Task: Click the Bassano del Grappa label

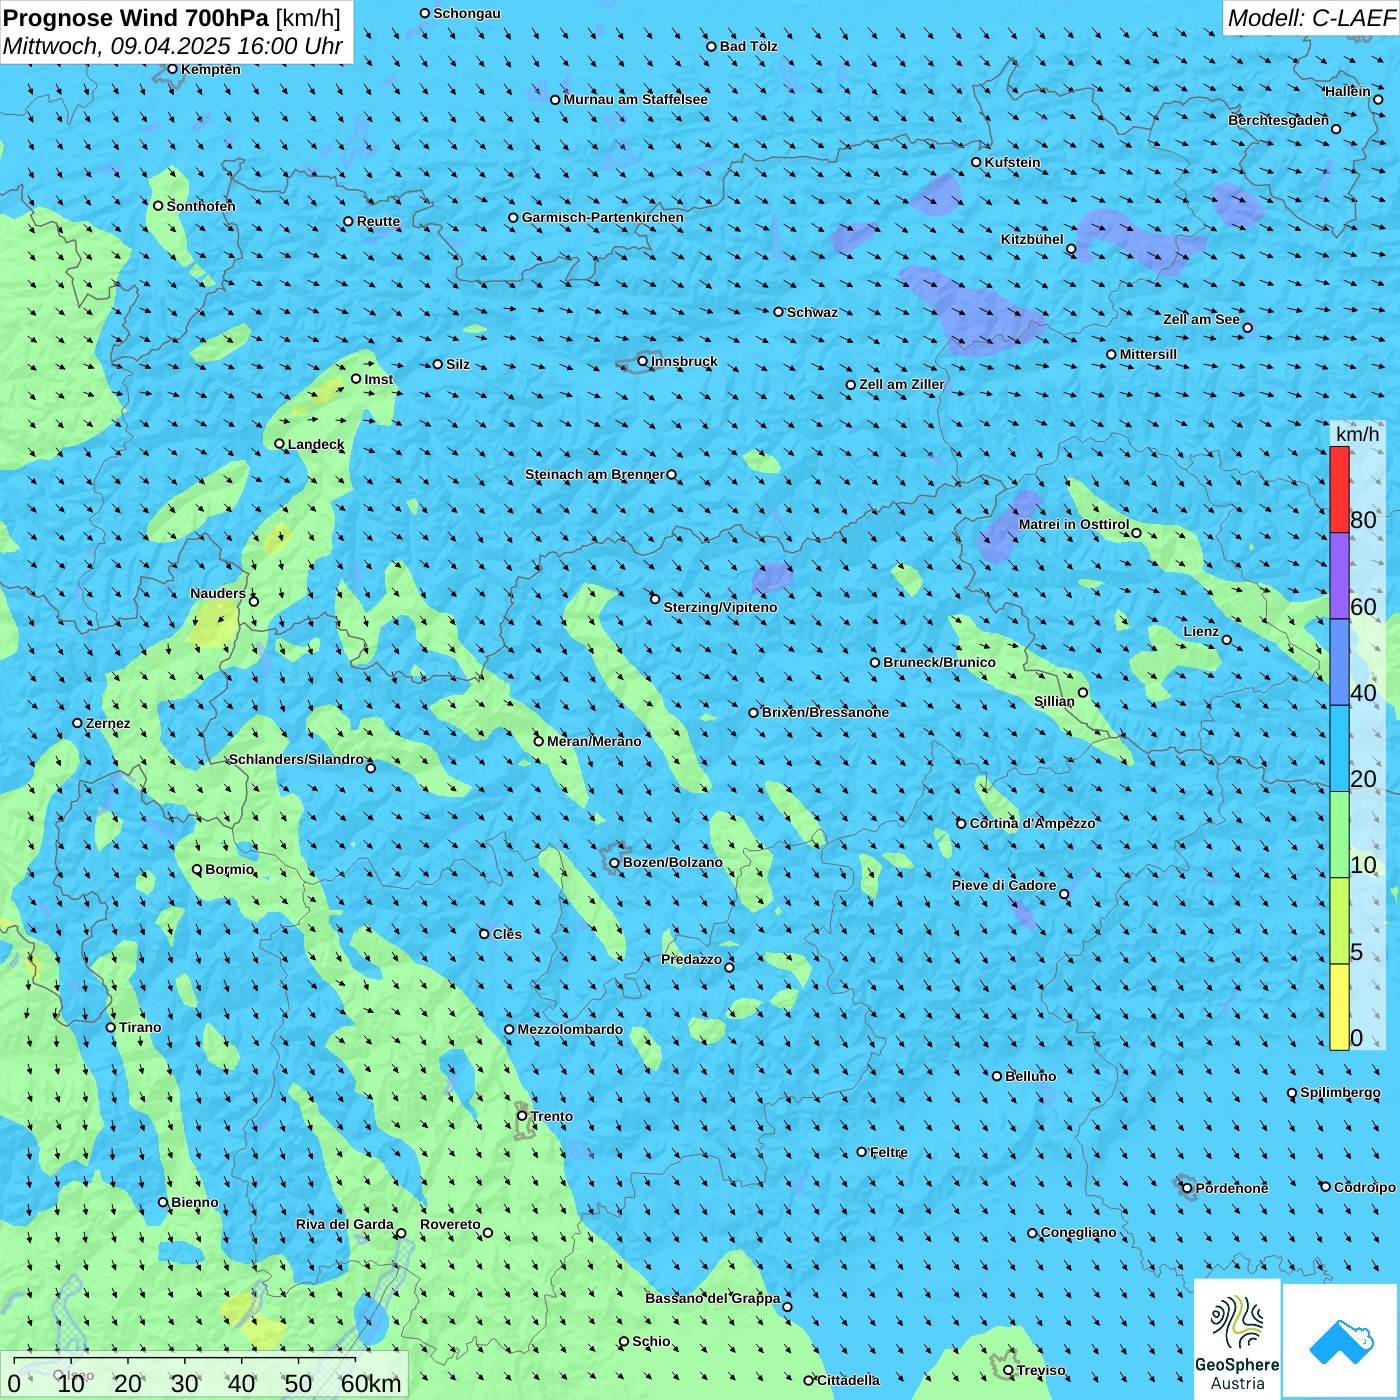Action: click(712, 1299)
